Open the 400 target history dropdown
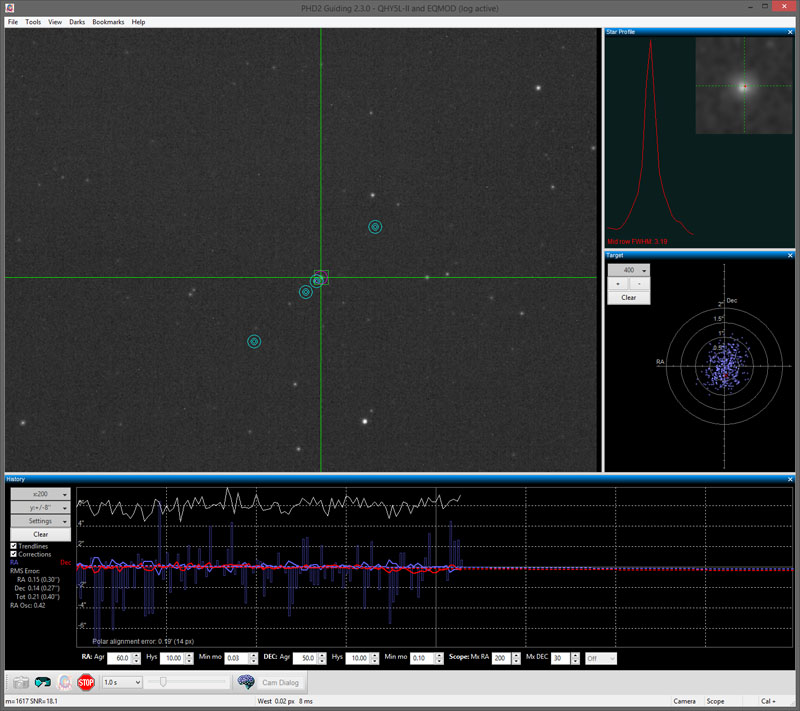 (x=629, y=270)
